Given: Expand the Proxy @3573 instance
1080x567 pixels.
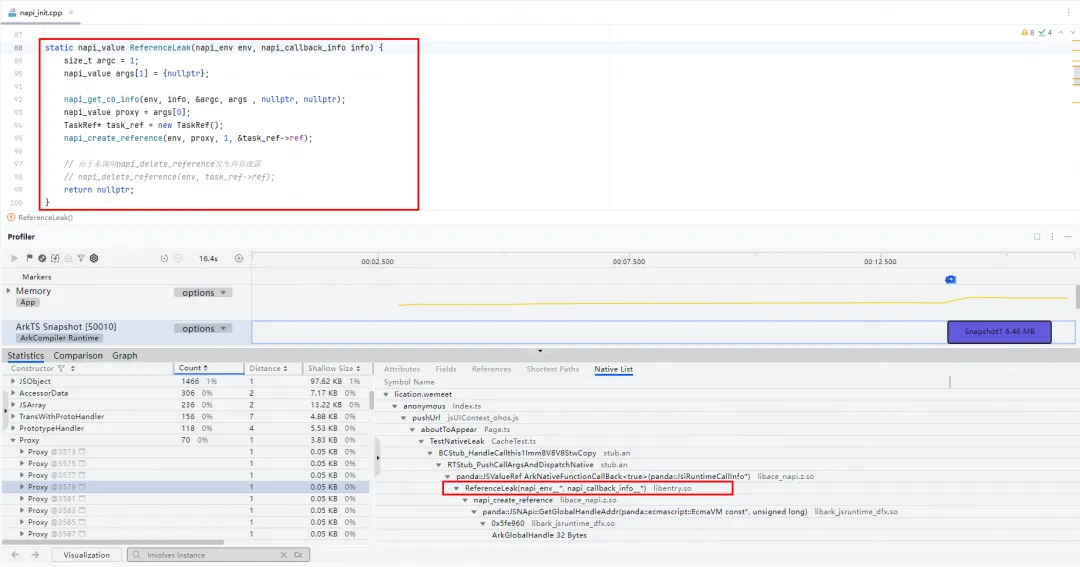Looking at the screenshot, I should click(22, 452).
